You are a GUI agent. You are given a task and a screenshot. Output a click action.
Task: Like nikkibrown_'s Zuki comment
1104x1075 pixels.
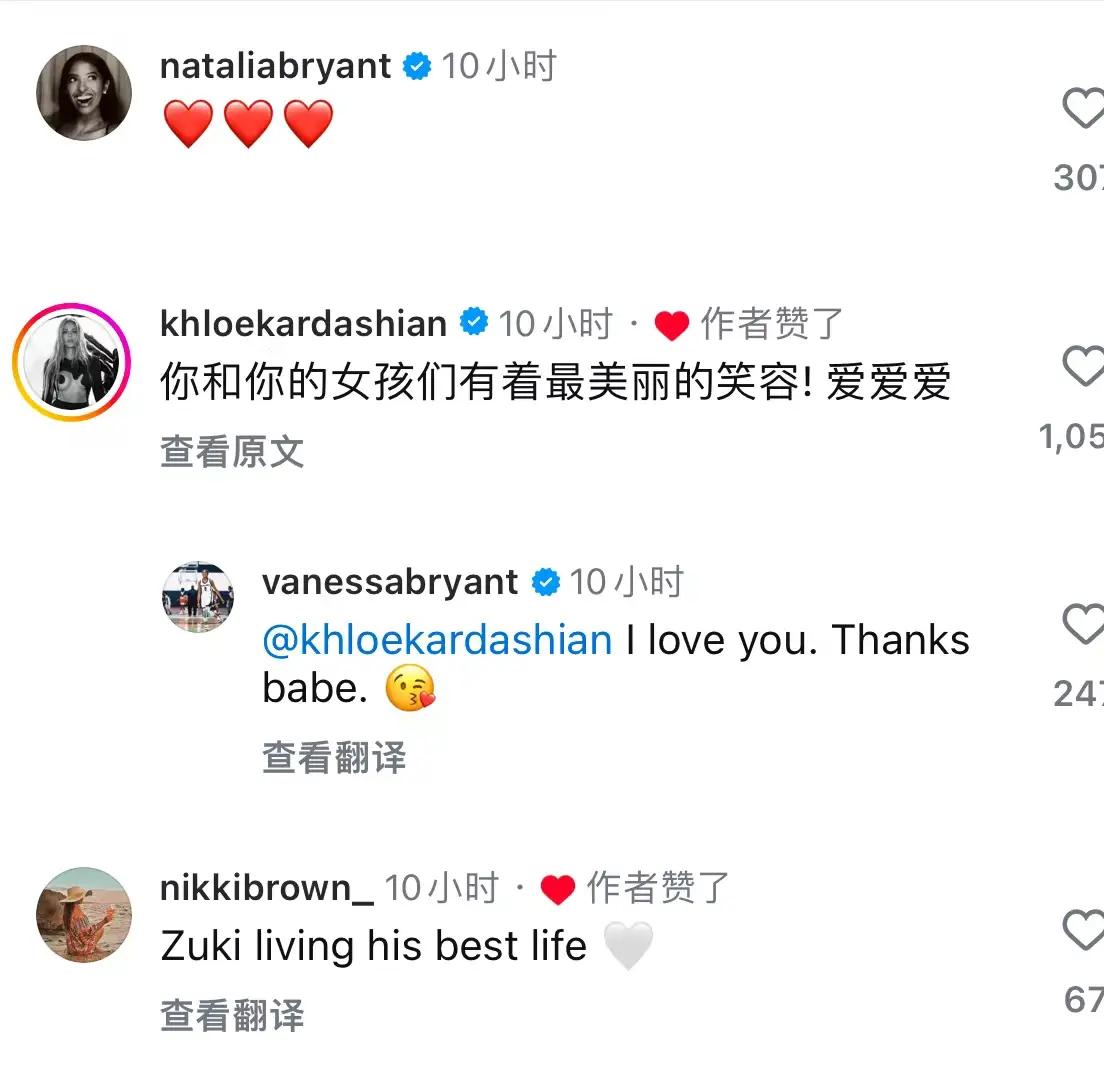(x=1084, y=929)
